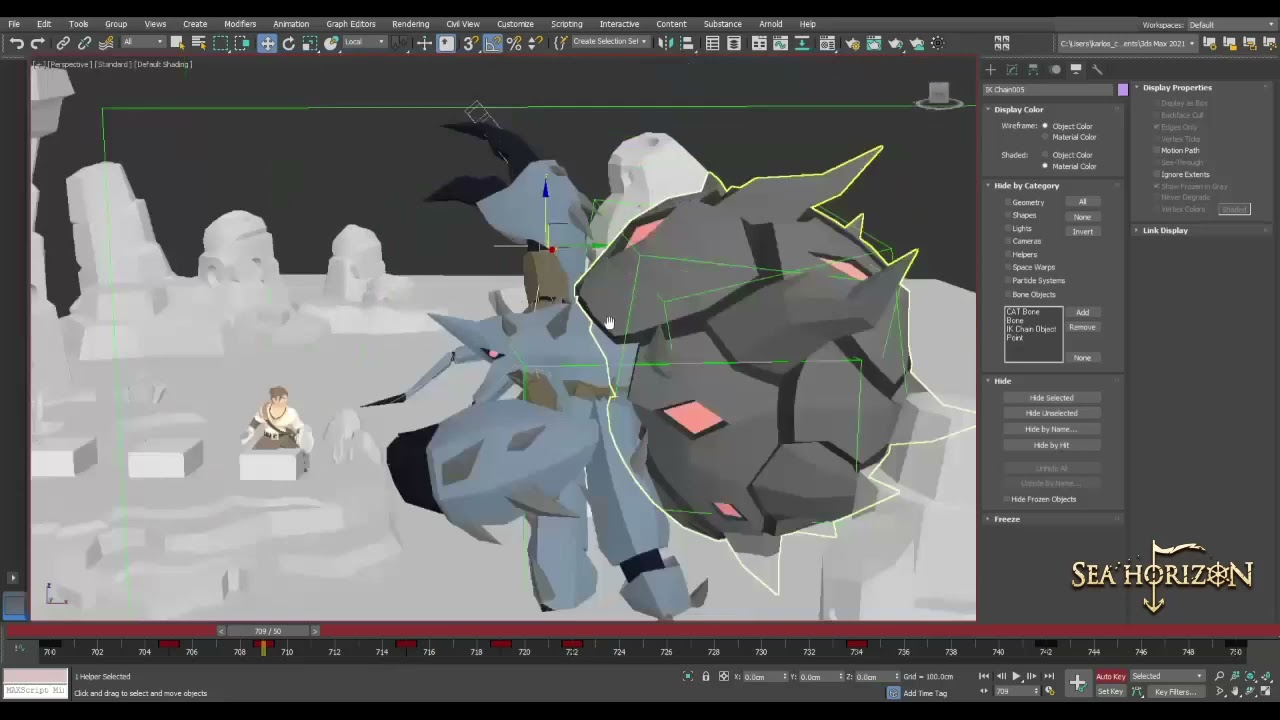Expand the Freeze rollout
Image resolution: width=1280 pixels, height=720 pixels.
pyautogui.click(x=1007, y=519)
